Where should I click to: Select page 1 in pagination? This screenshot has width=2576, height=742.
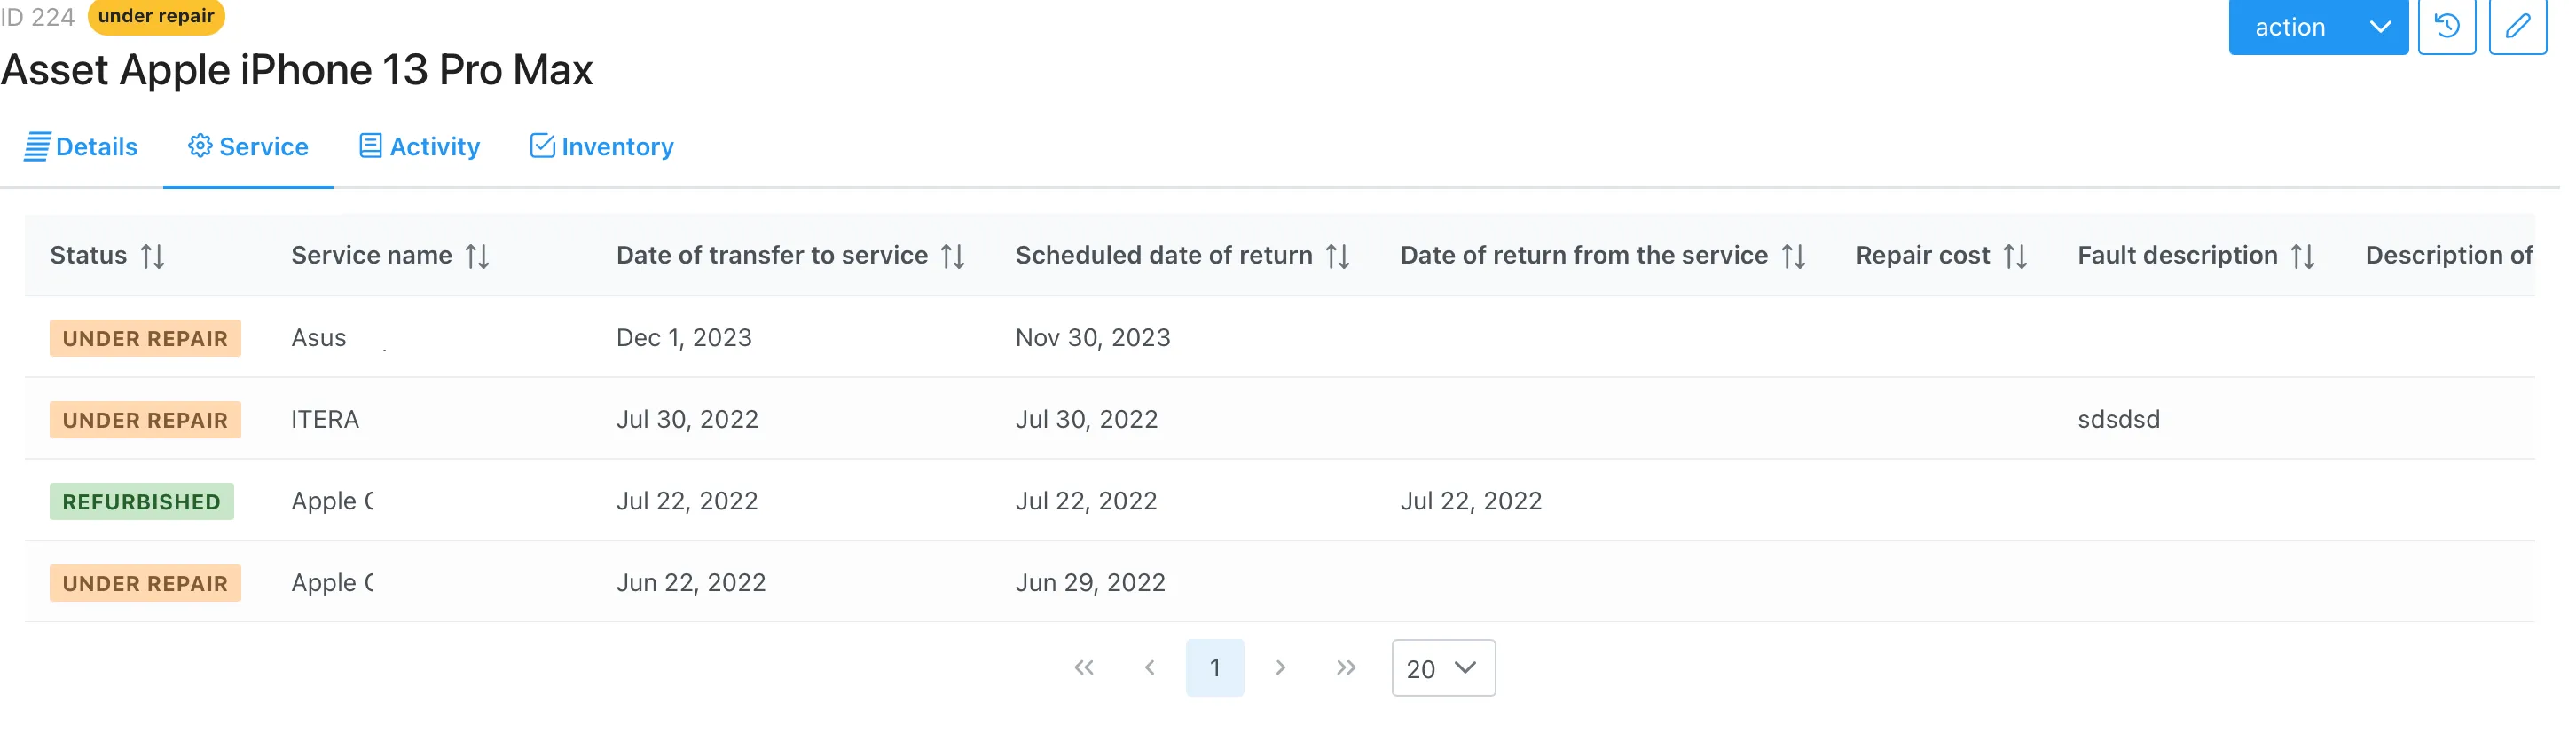[x=1215, y=668]
